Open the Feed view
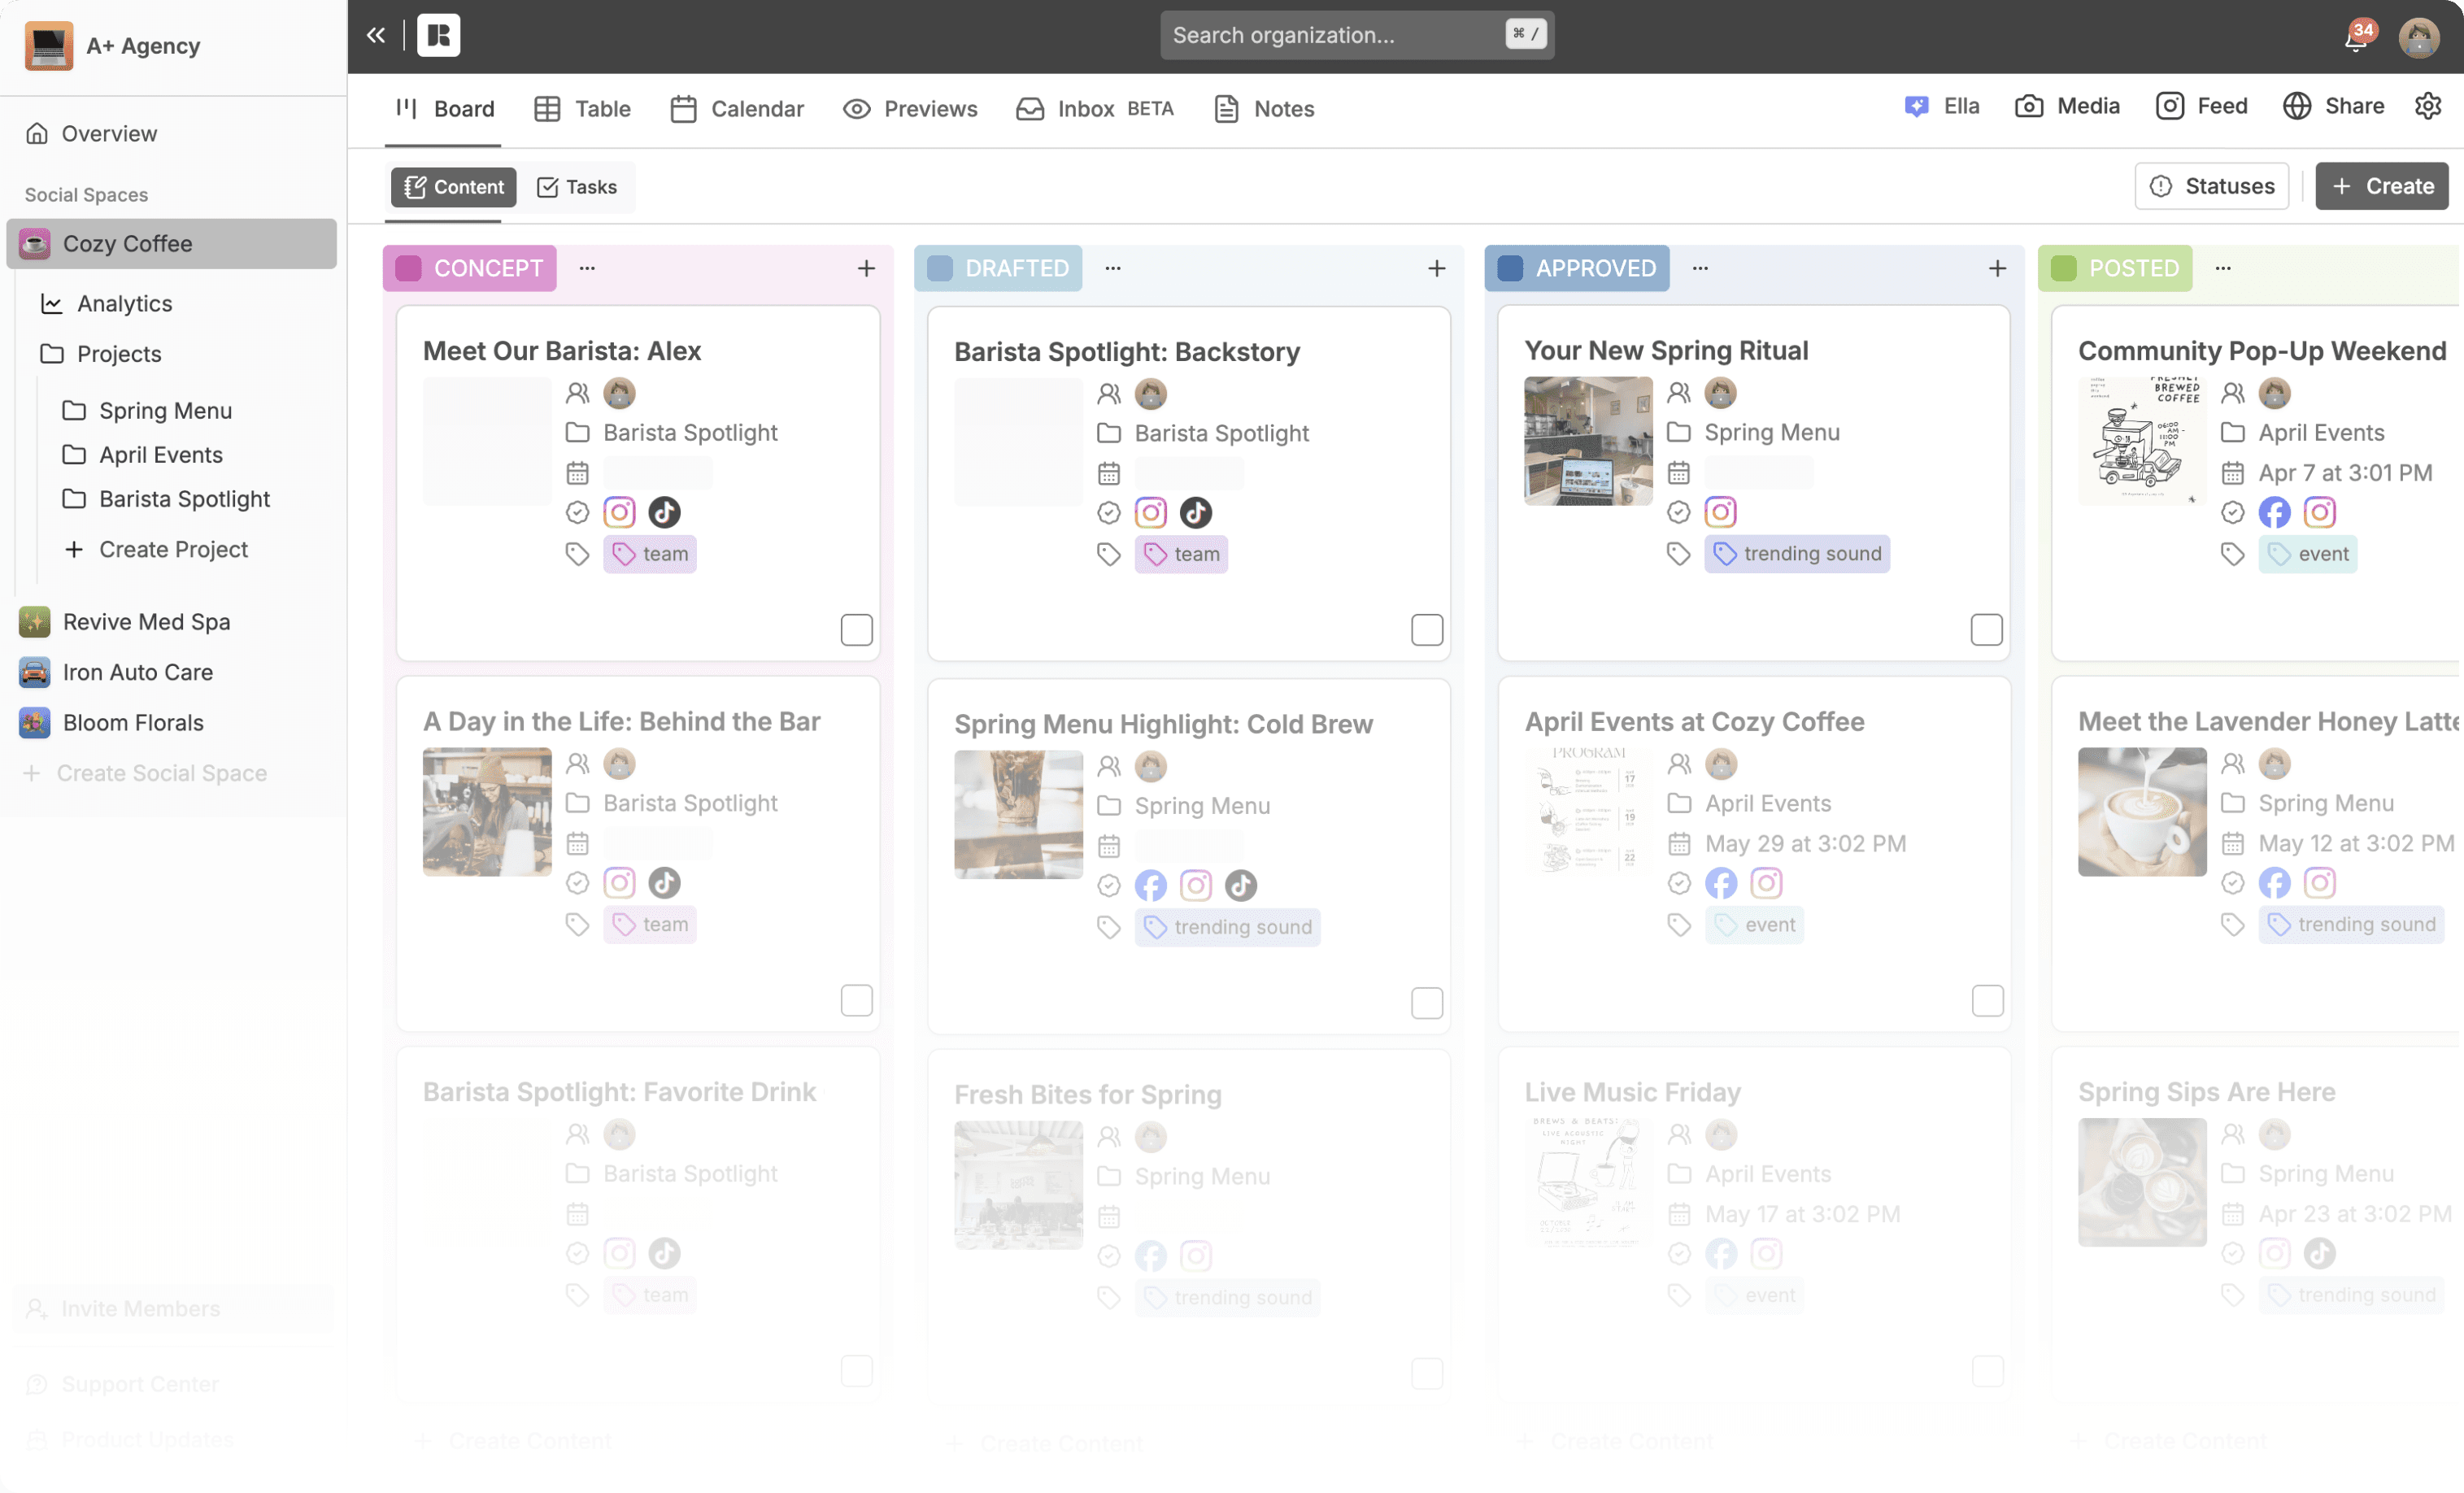This screenshot has height=1493, width=2464. [x=2202, y=106]
